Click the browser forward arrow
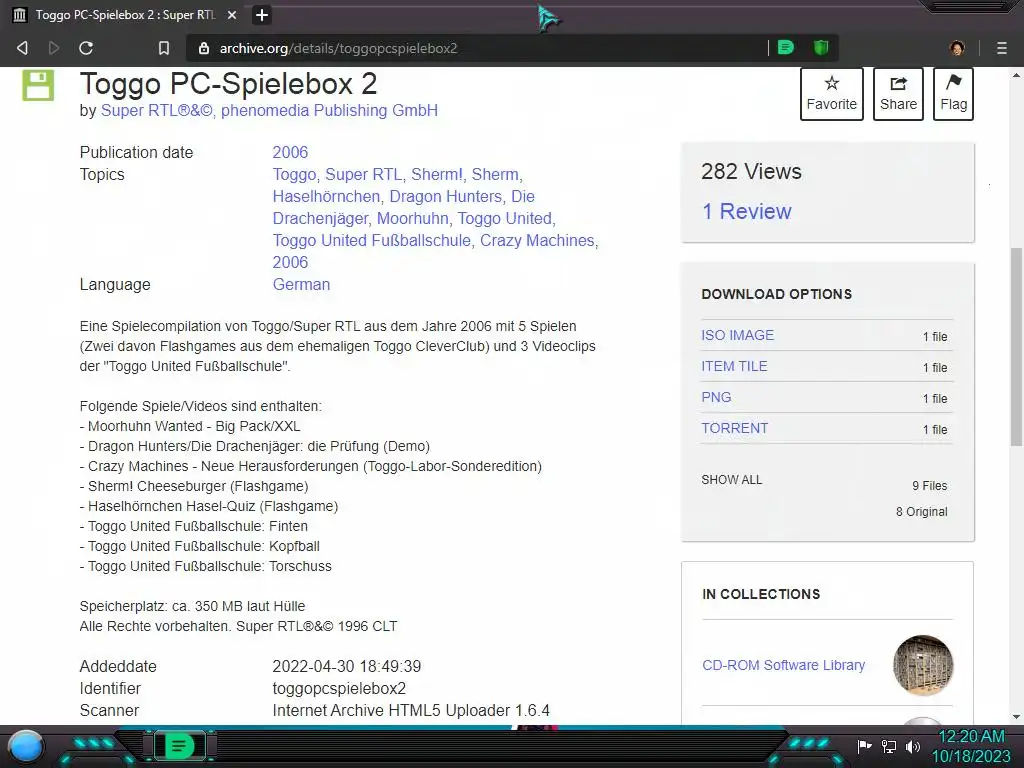1024x768 pixels. (54, 48)
